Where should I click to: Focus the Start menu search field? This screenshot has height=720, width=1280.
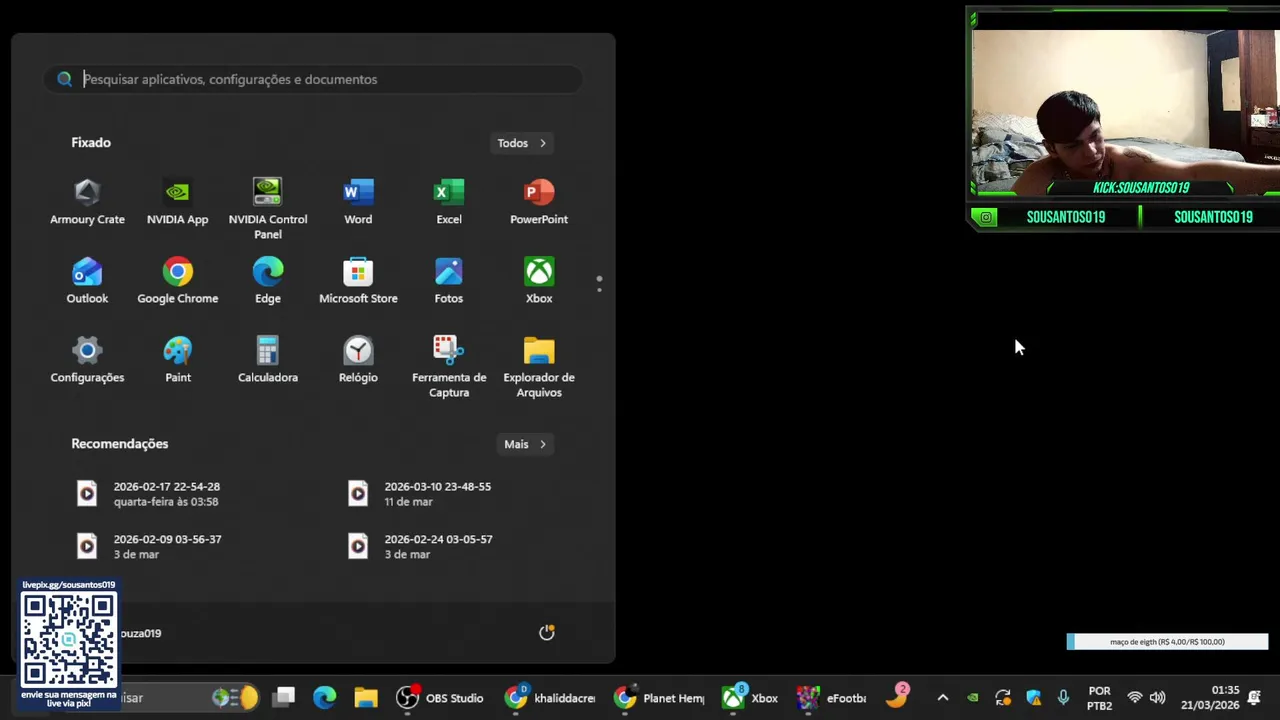pyautogui.click(x=313, y=79)
